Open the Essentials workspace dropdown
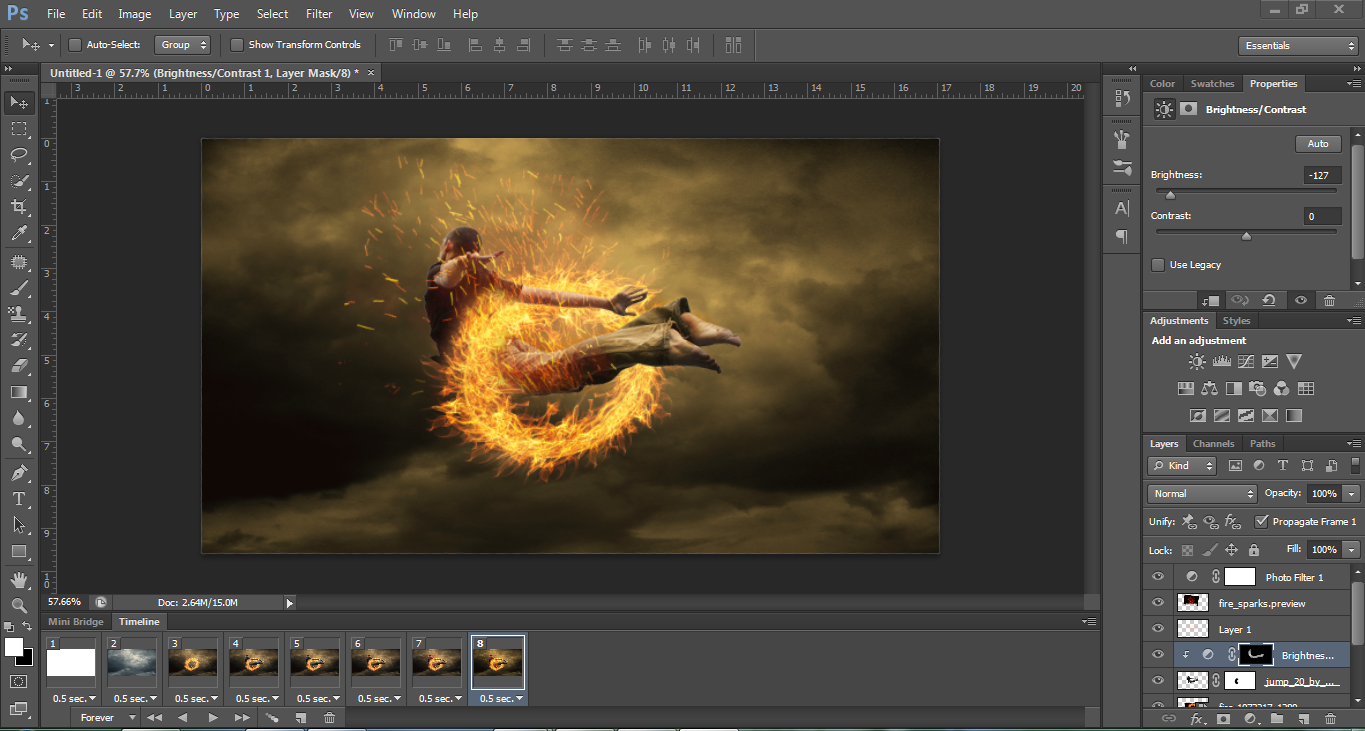Image resolution: width=1365 pixels, height=731 pixels. click(x=1297, y=46)
